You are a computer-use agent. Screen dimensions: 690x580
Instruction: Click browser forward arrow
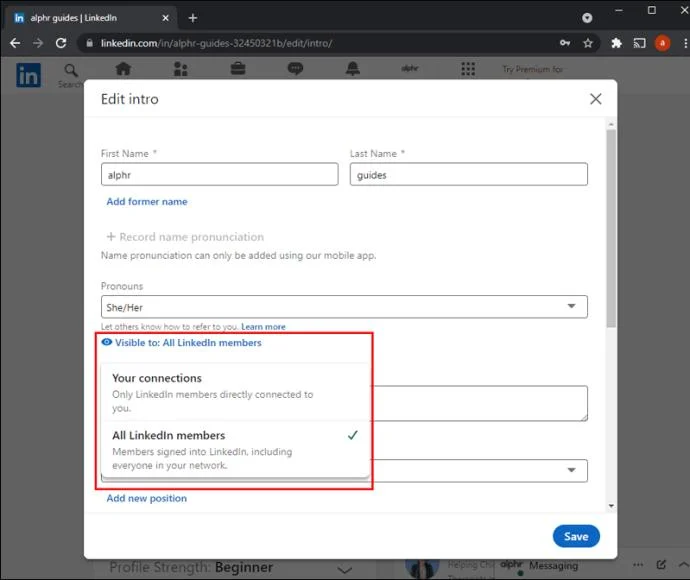(38, 43)
